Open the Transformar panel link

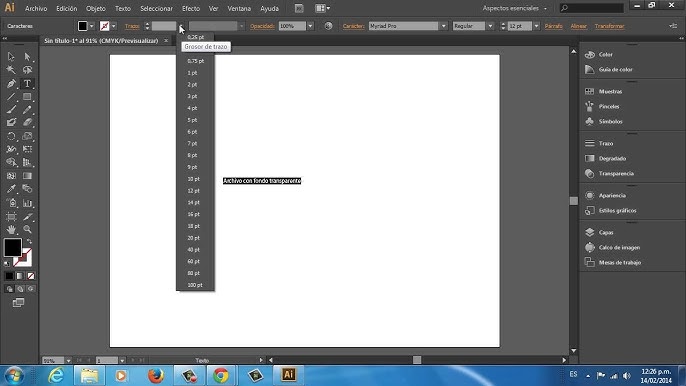pos(609,26)
